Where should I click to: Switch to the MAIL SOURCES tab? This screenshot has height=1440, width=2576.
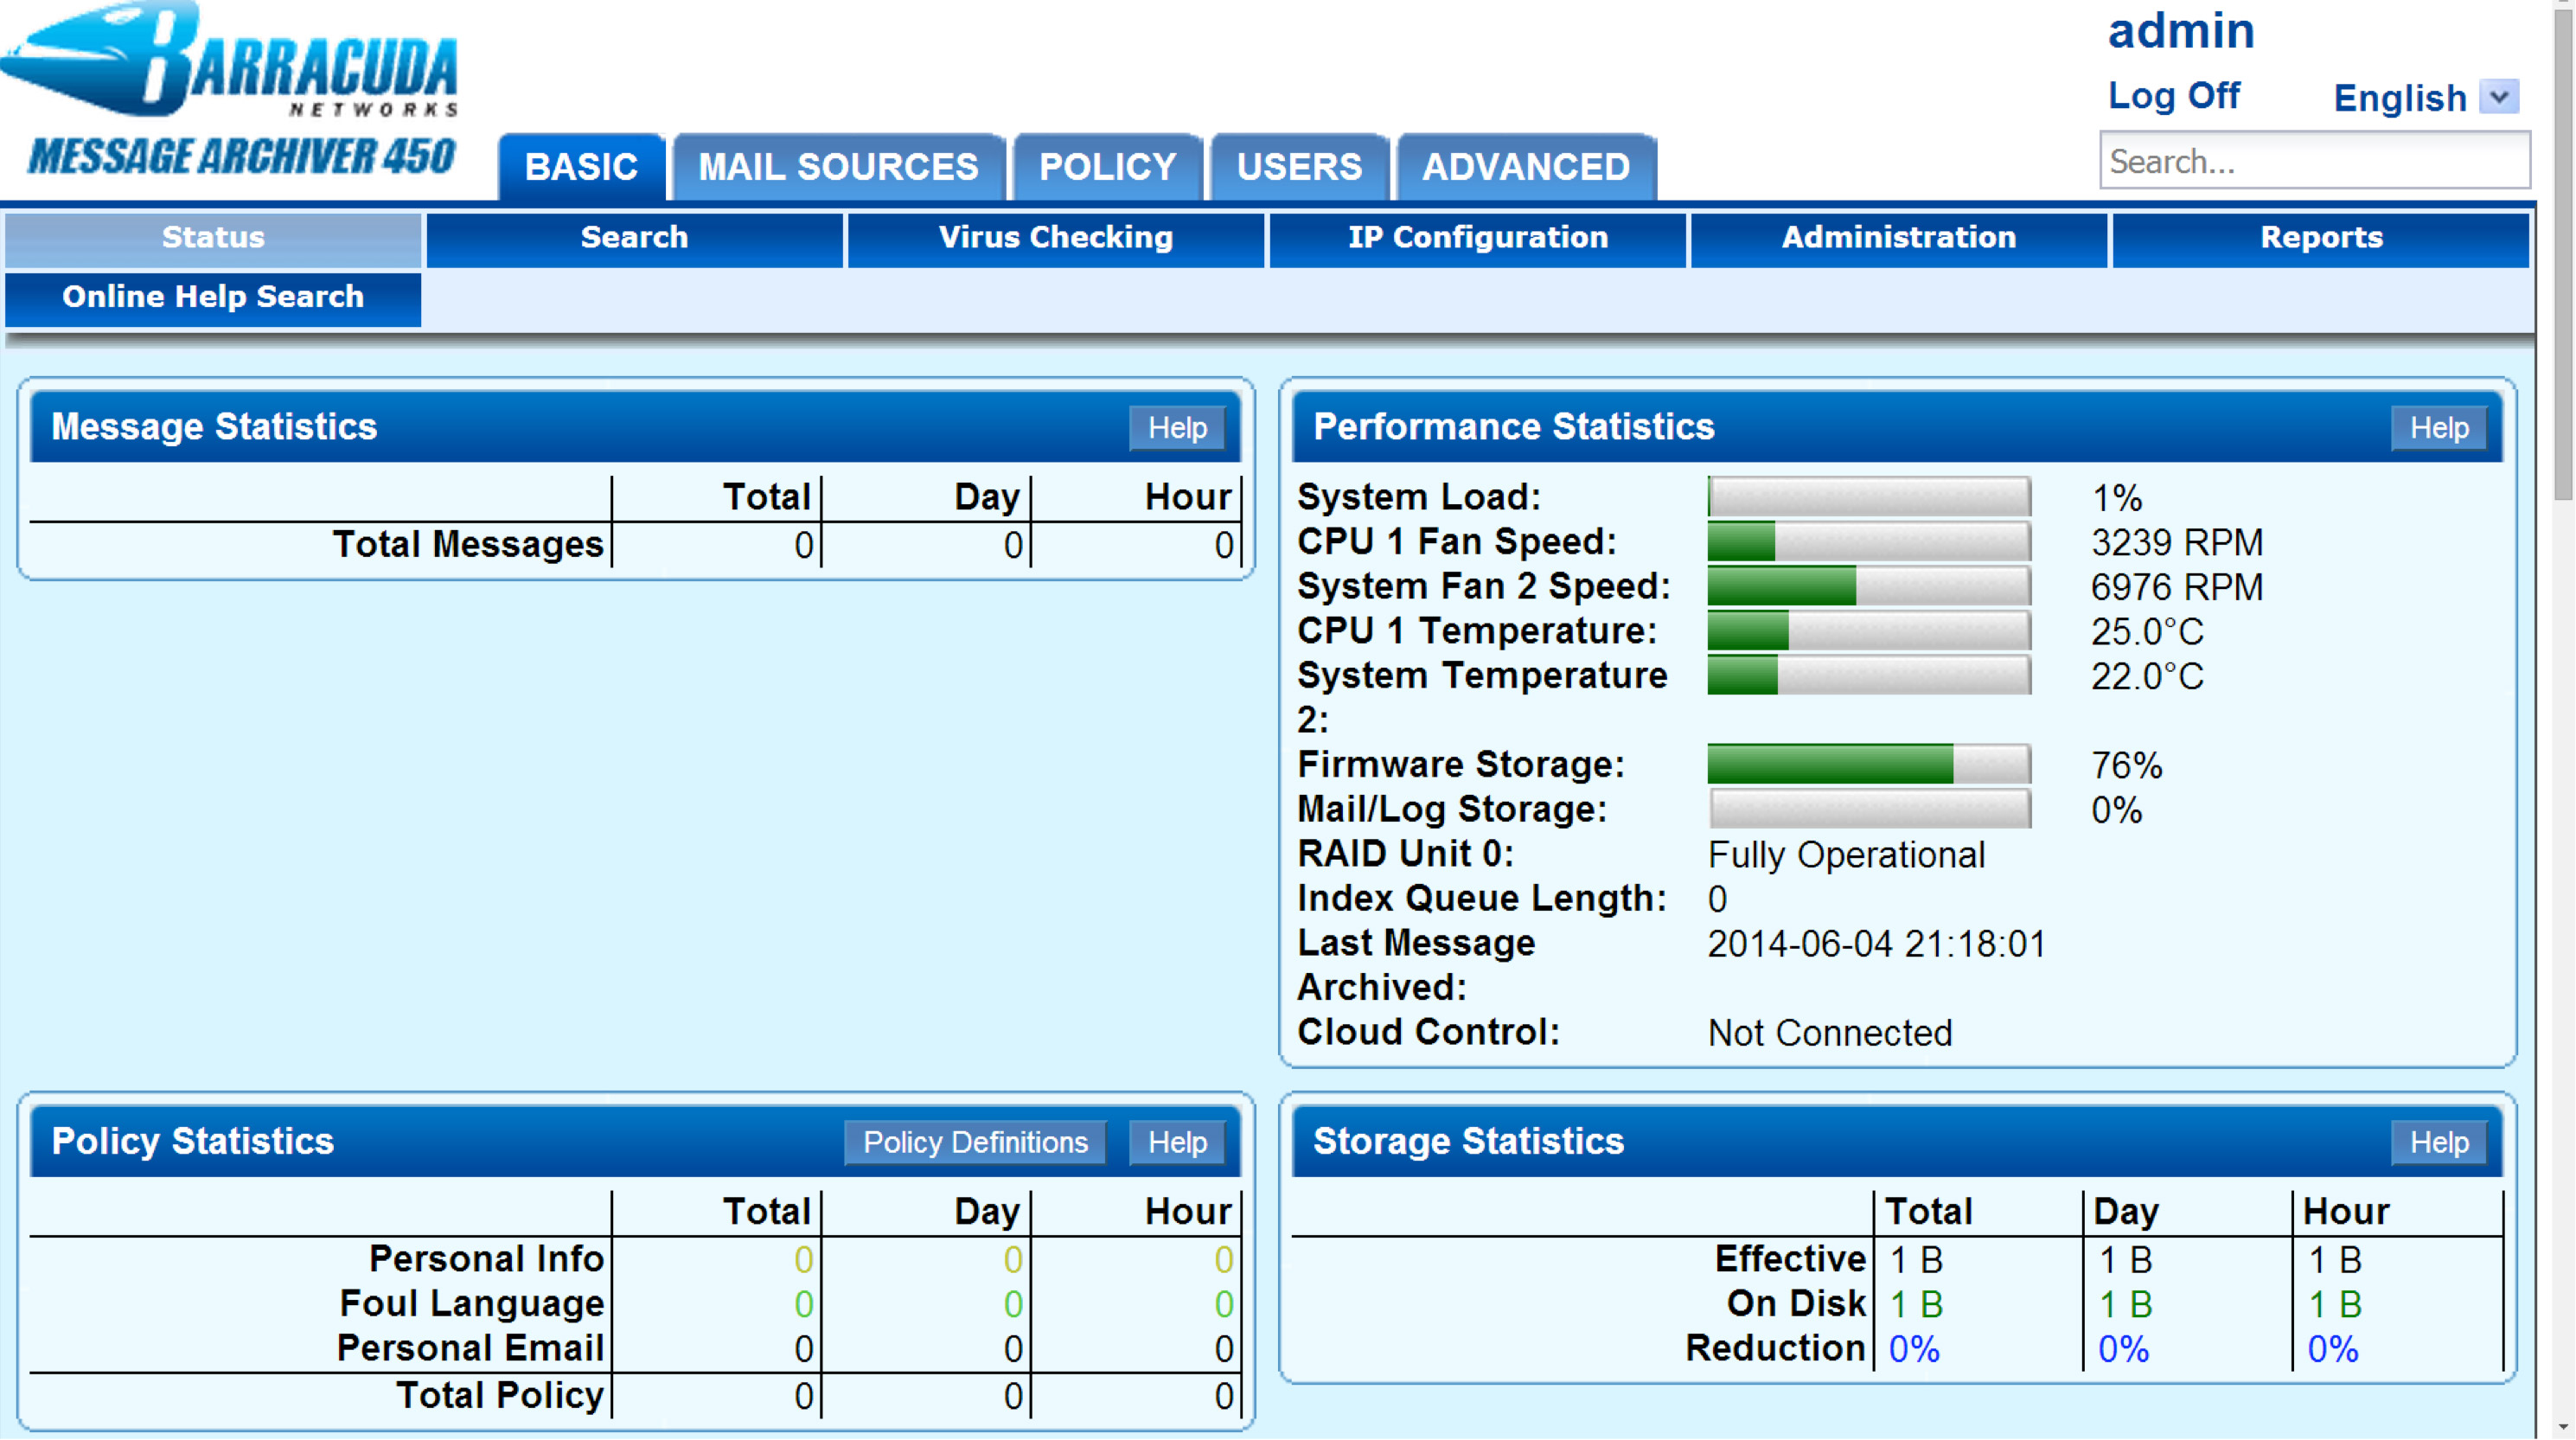838,167
